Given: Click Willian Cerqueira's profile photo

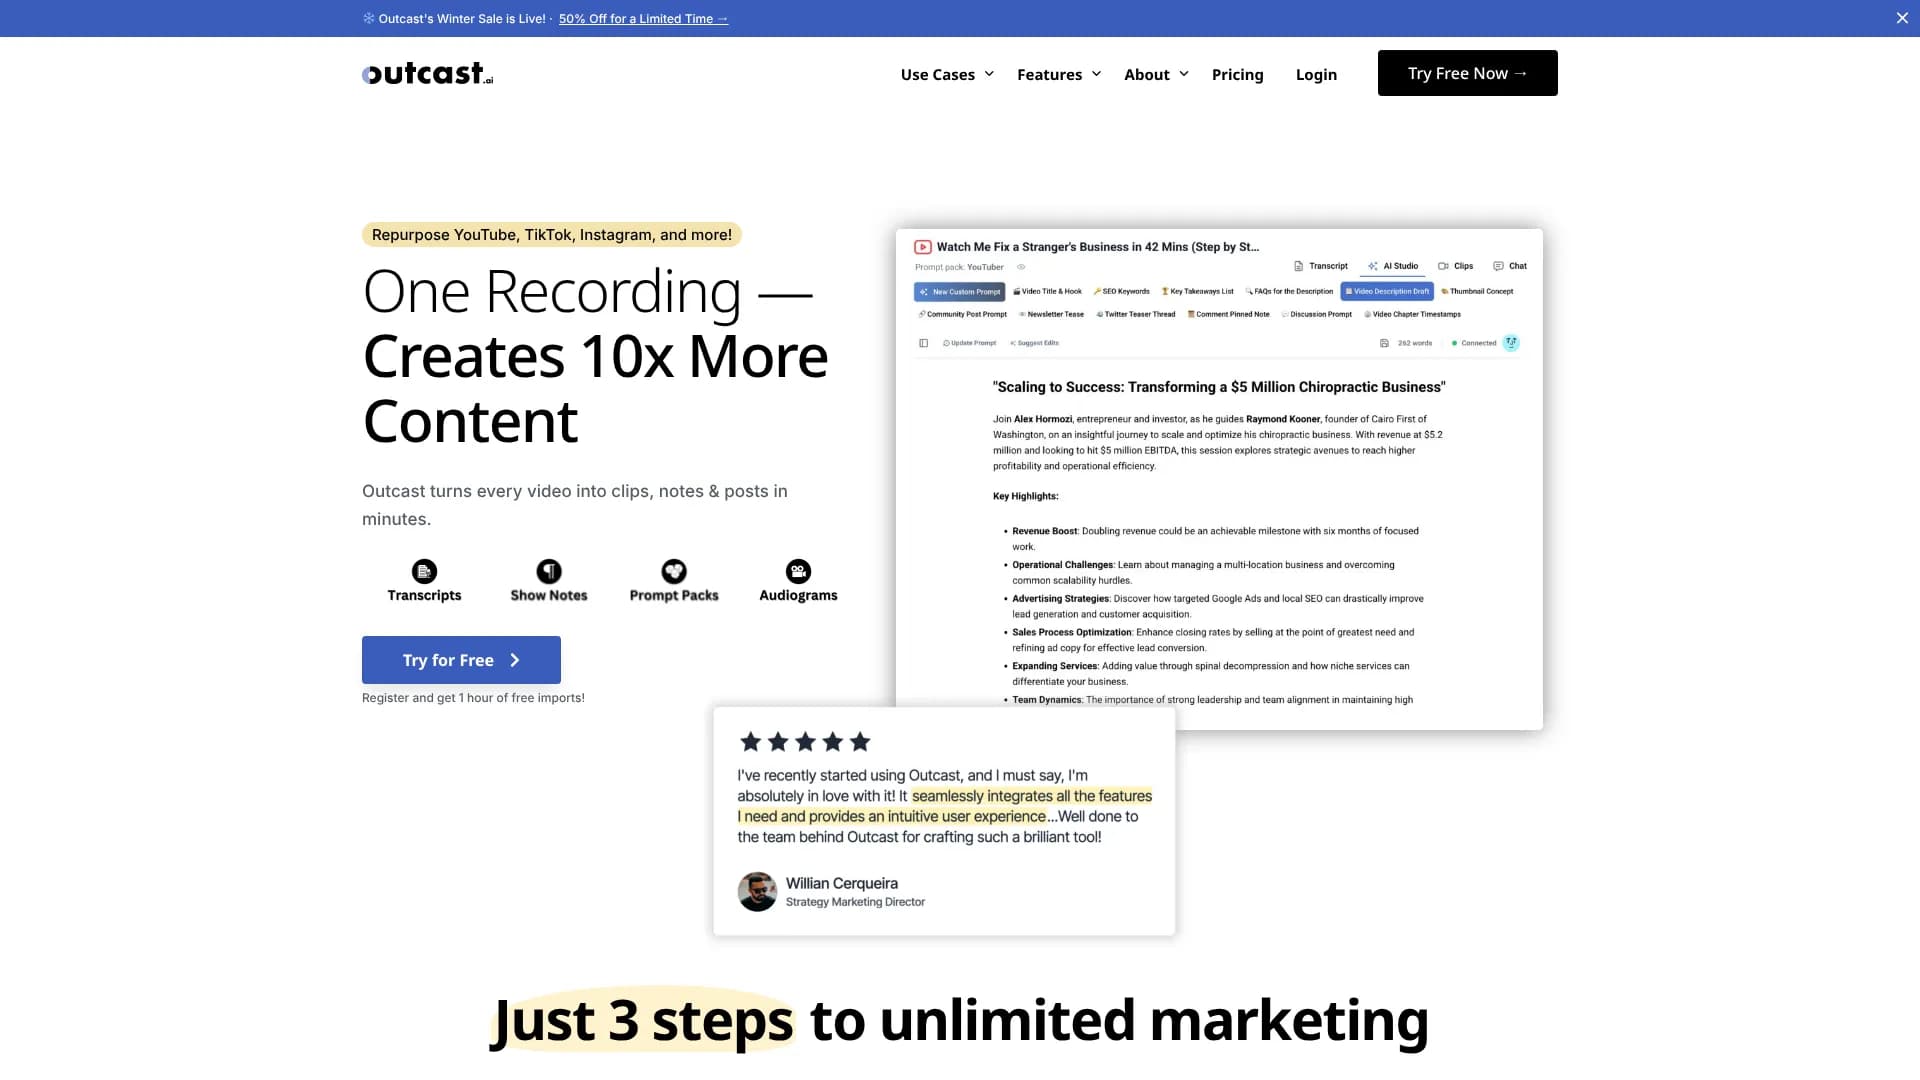Looking at the screenshot, I should (x=757, y=891).
